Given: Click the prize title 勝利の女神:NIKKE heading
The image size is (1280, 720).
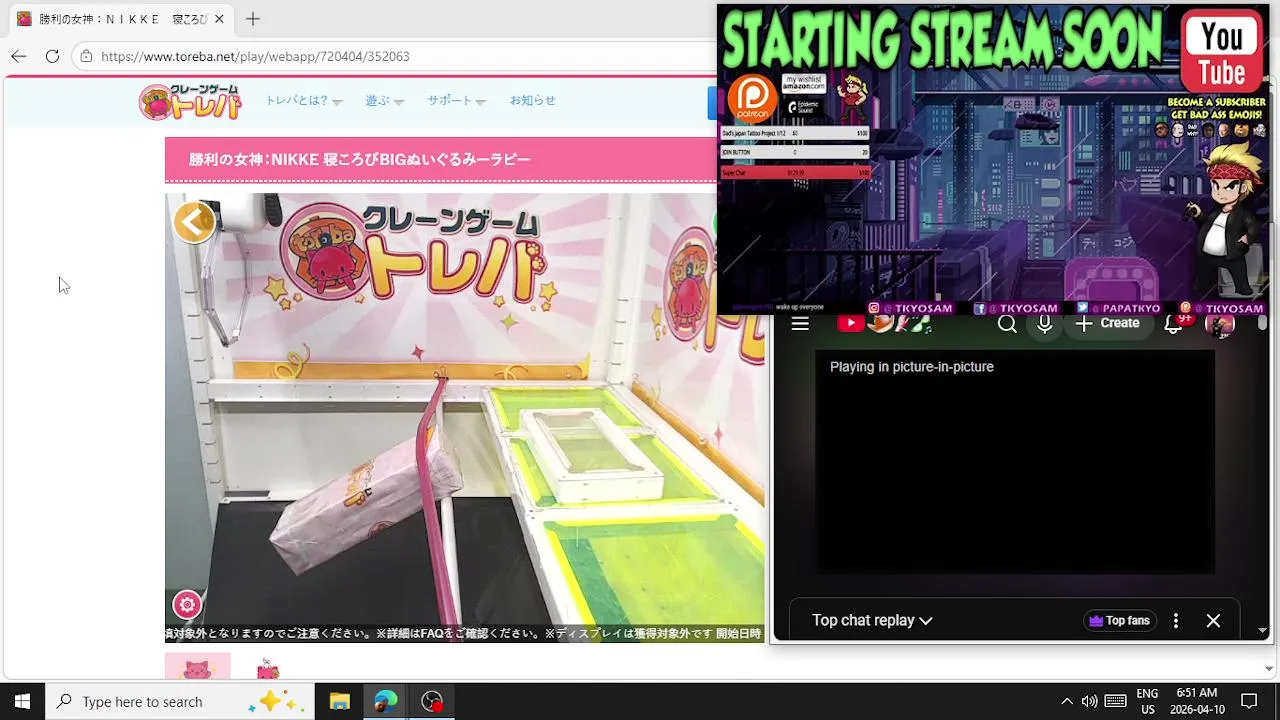Looking at the screenshot, I should 360,159.
